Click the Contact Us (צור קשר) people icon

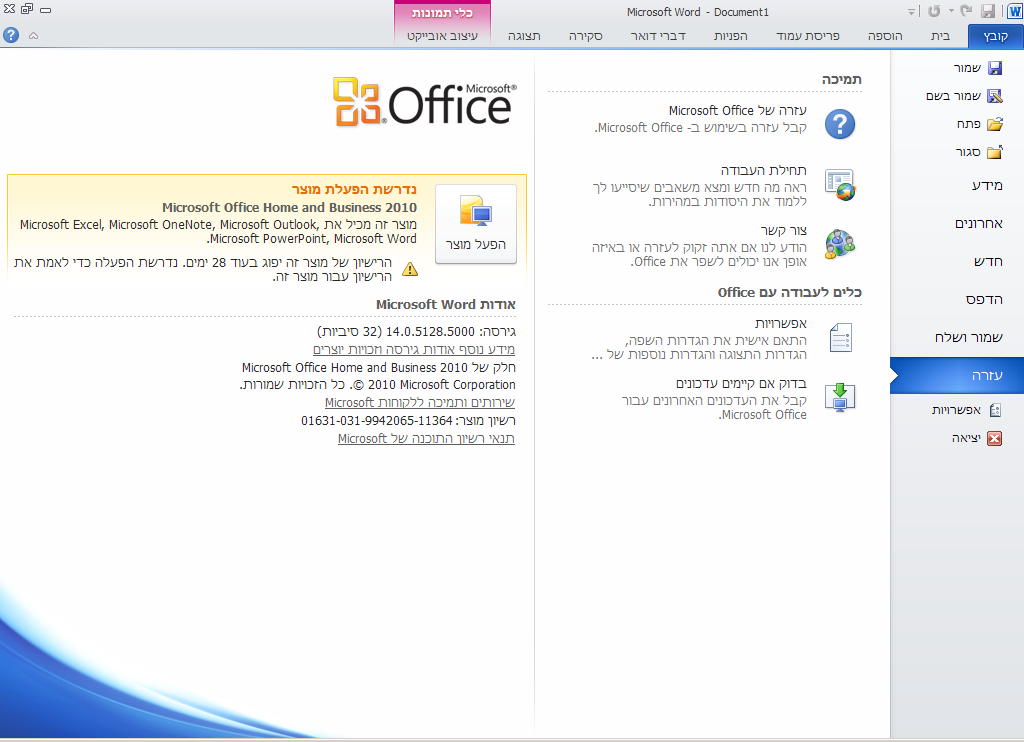[x=840, y=244]
